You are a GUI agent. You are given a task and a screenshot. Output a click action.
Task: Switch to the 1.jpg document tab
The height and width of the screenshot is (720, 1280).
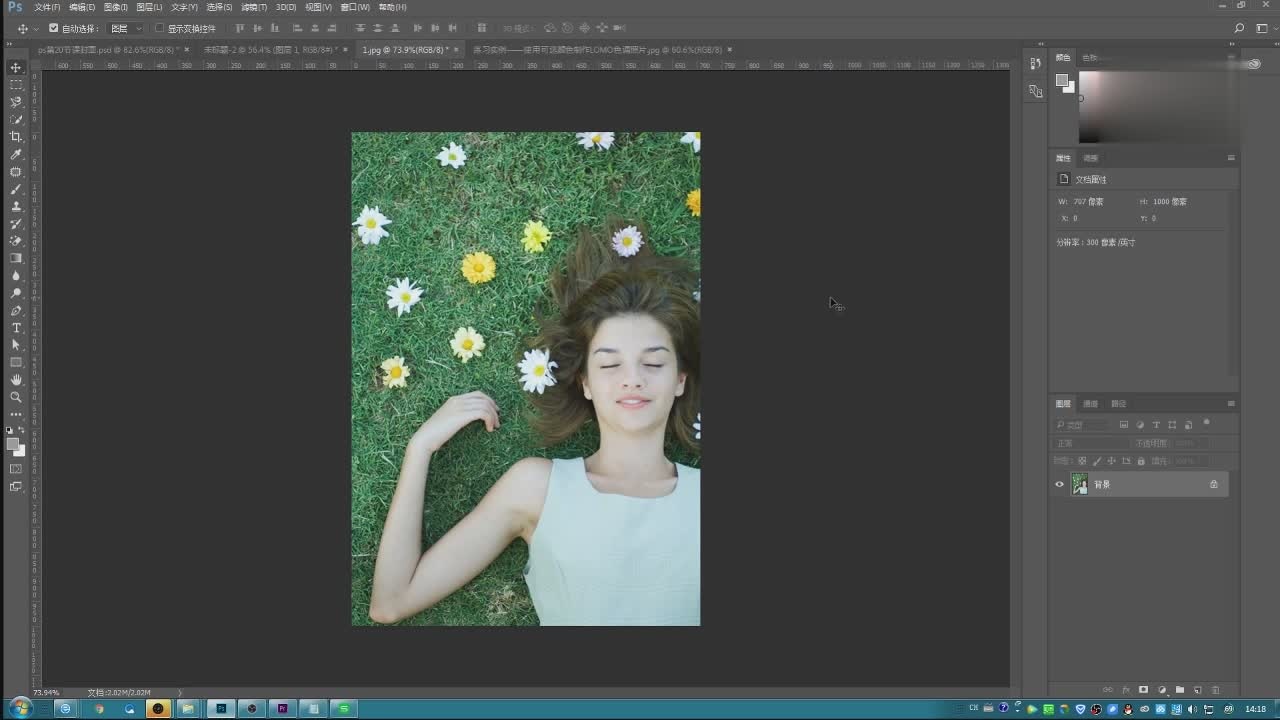tap(405, 49)
